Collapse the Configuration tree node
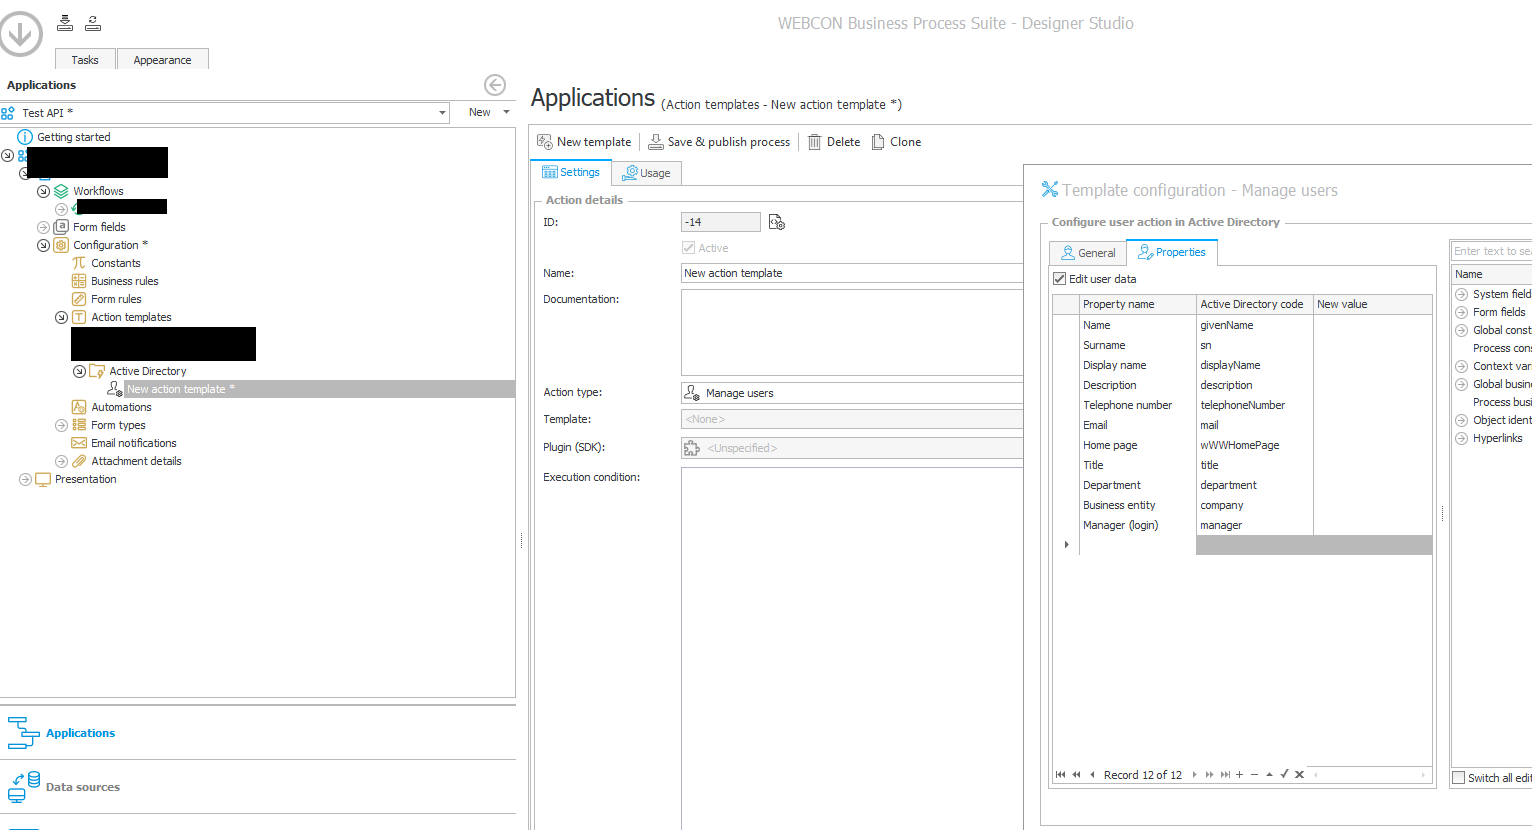This screenshot has height=830, width=1532. coord(43,245)
